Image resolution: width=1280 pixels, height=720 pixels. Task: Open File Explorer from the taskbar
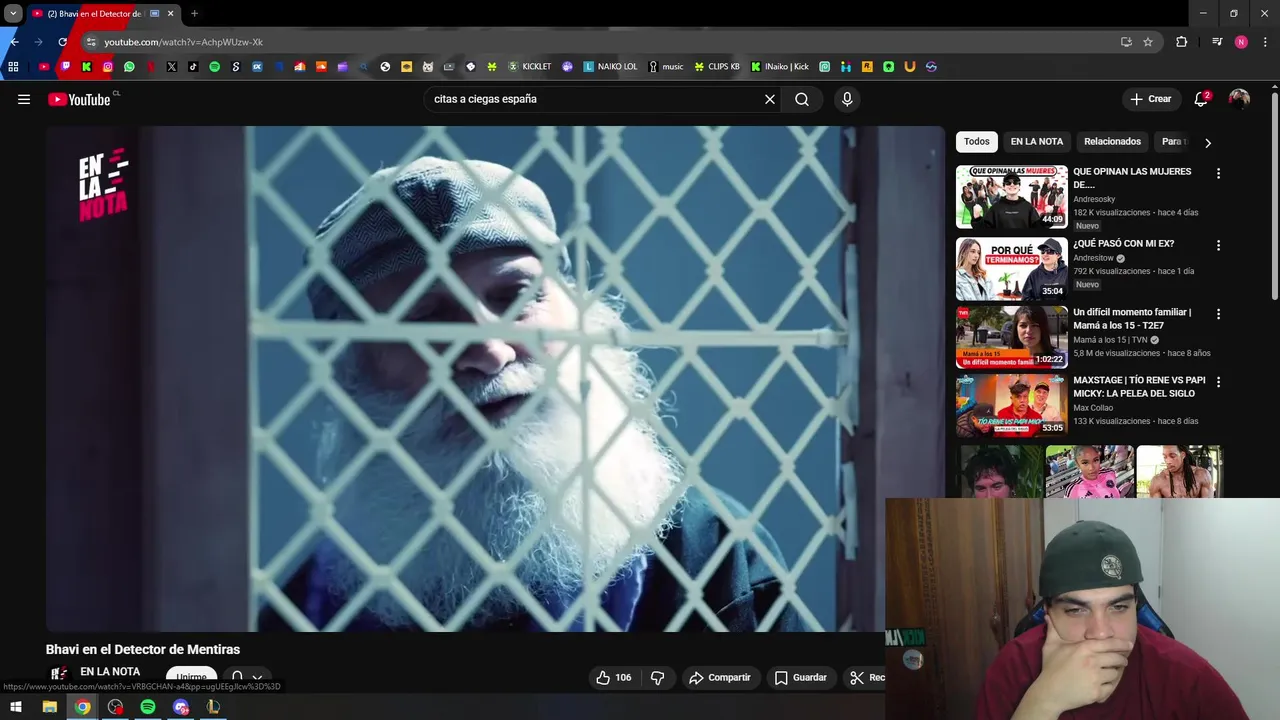click(x=49, y=707)
